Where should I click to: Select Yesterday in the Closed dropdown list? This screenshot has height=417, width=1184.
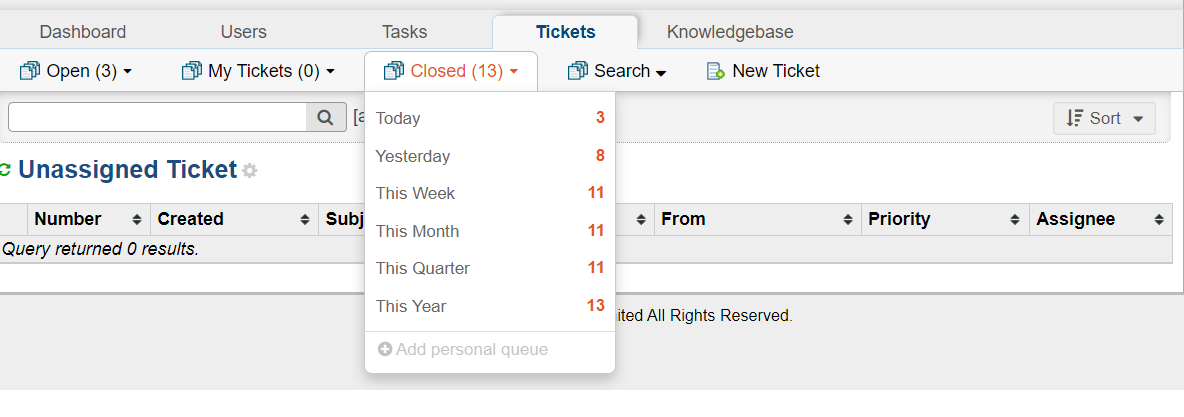tap(413, 156)
